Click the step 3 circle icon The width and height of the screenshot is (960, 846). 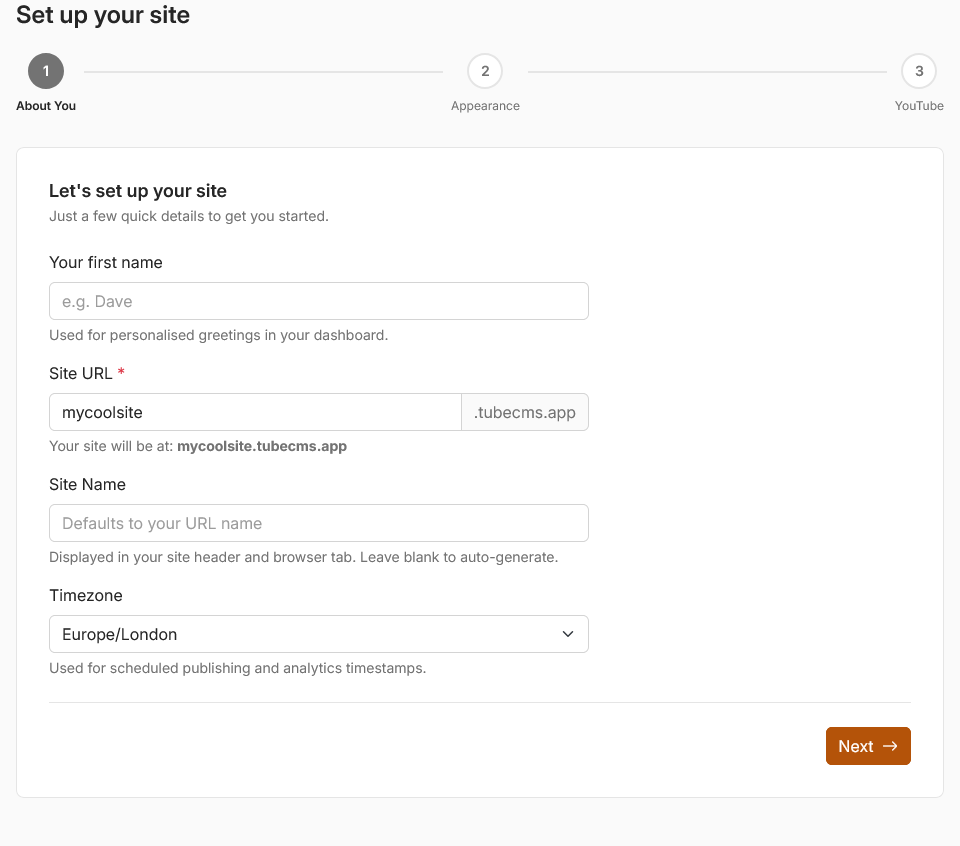pos(918,70)
